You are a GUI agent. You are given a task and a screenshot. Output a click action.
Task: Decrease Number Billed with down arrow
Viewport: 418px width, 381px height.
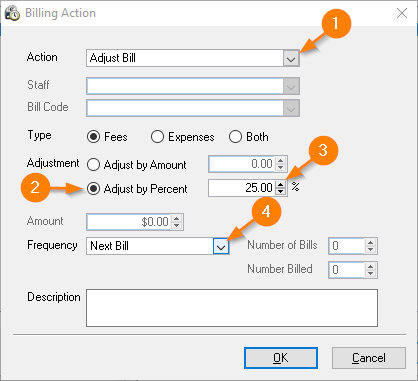pyautogui.click(x=370, y=273)
